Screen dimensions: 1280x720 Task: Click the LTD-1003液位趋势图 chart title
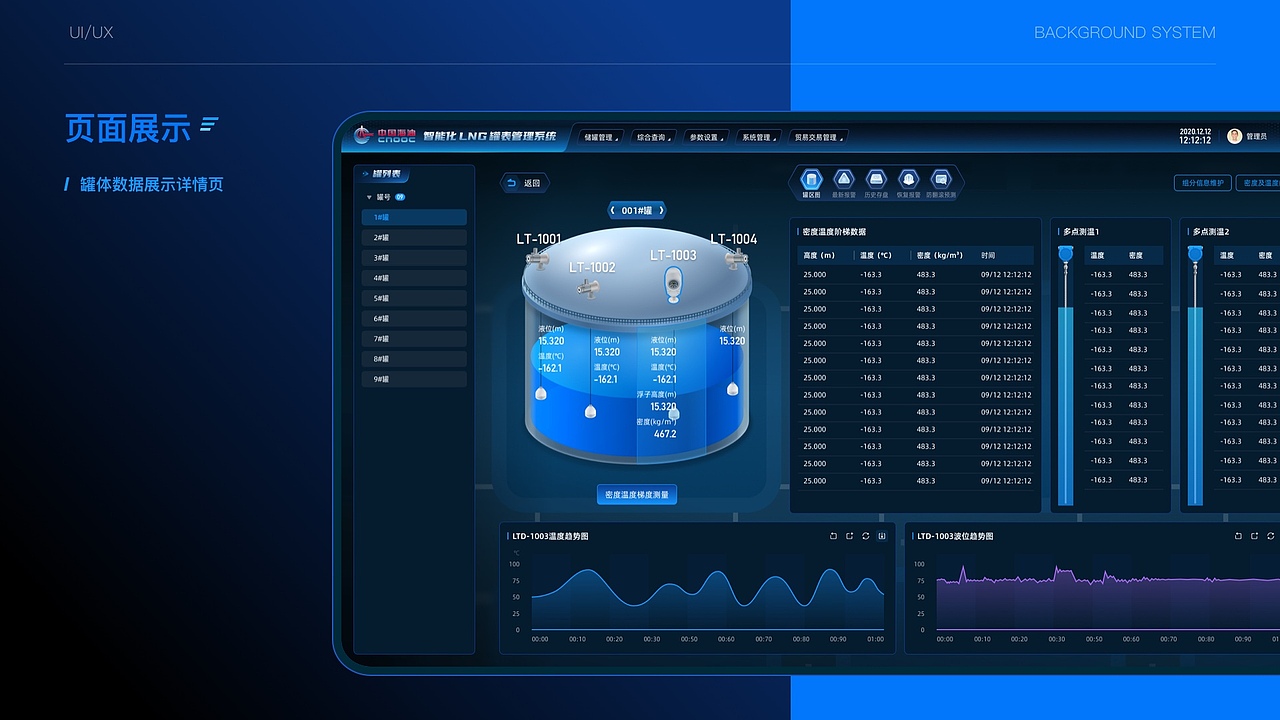pos(955,537)
